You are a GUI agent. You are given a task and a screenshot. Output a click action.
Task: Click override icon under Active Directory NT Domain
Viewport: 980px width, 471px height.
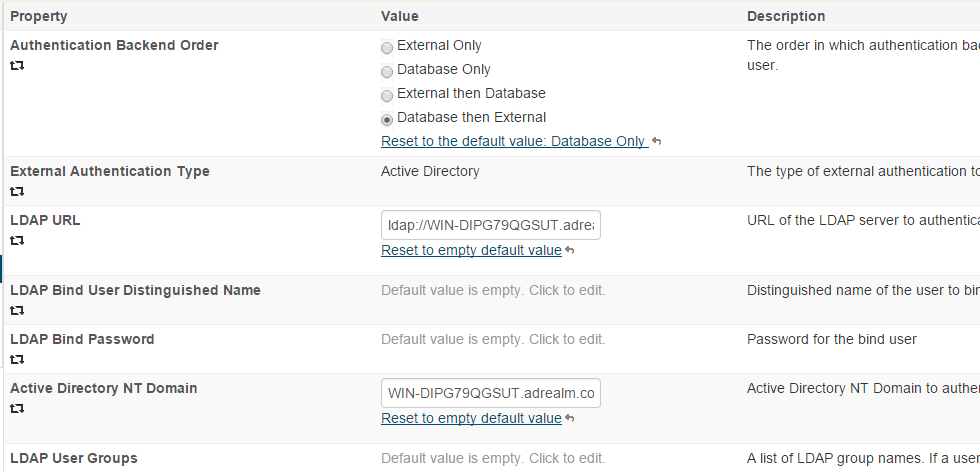[17, 409]
